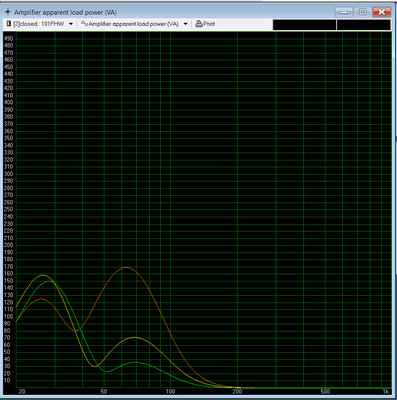397x400 pixels.
Task: Click the design file icon beside '[2]closed'
Action: (x=9, y=24)
